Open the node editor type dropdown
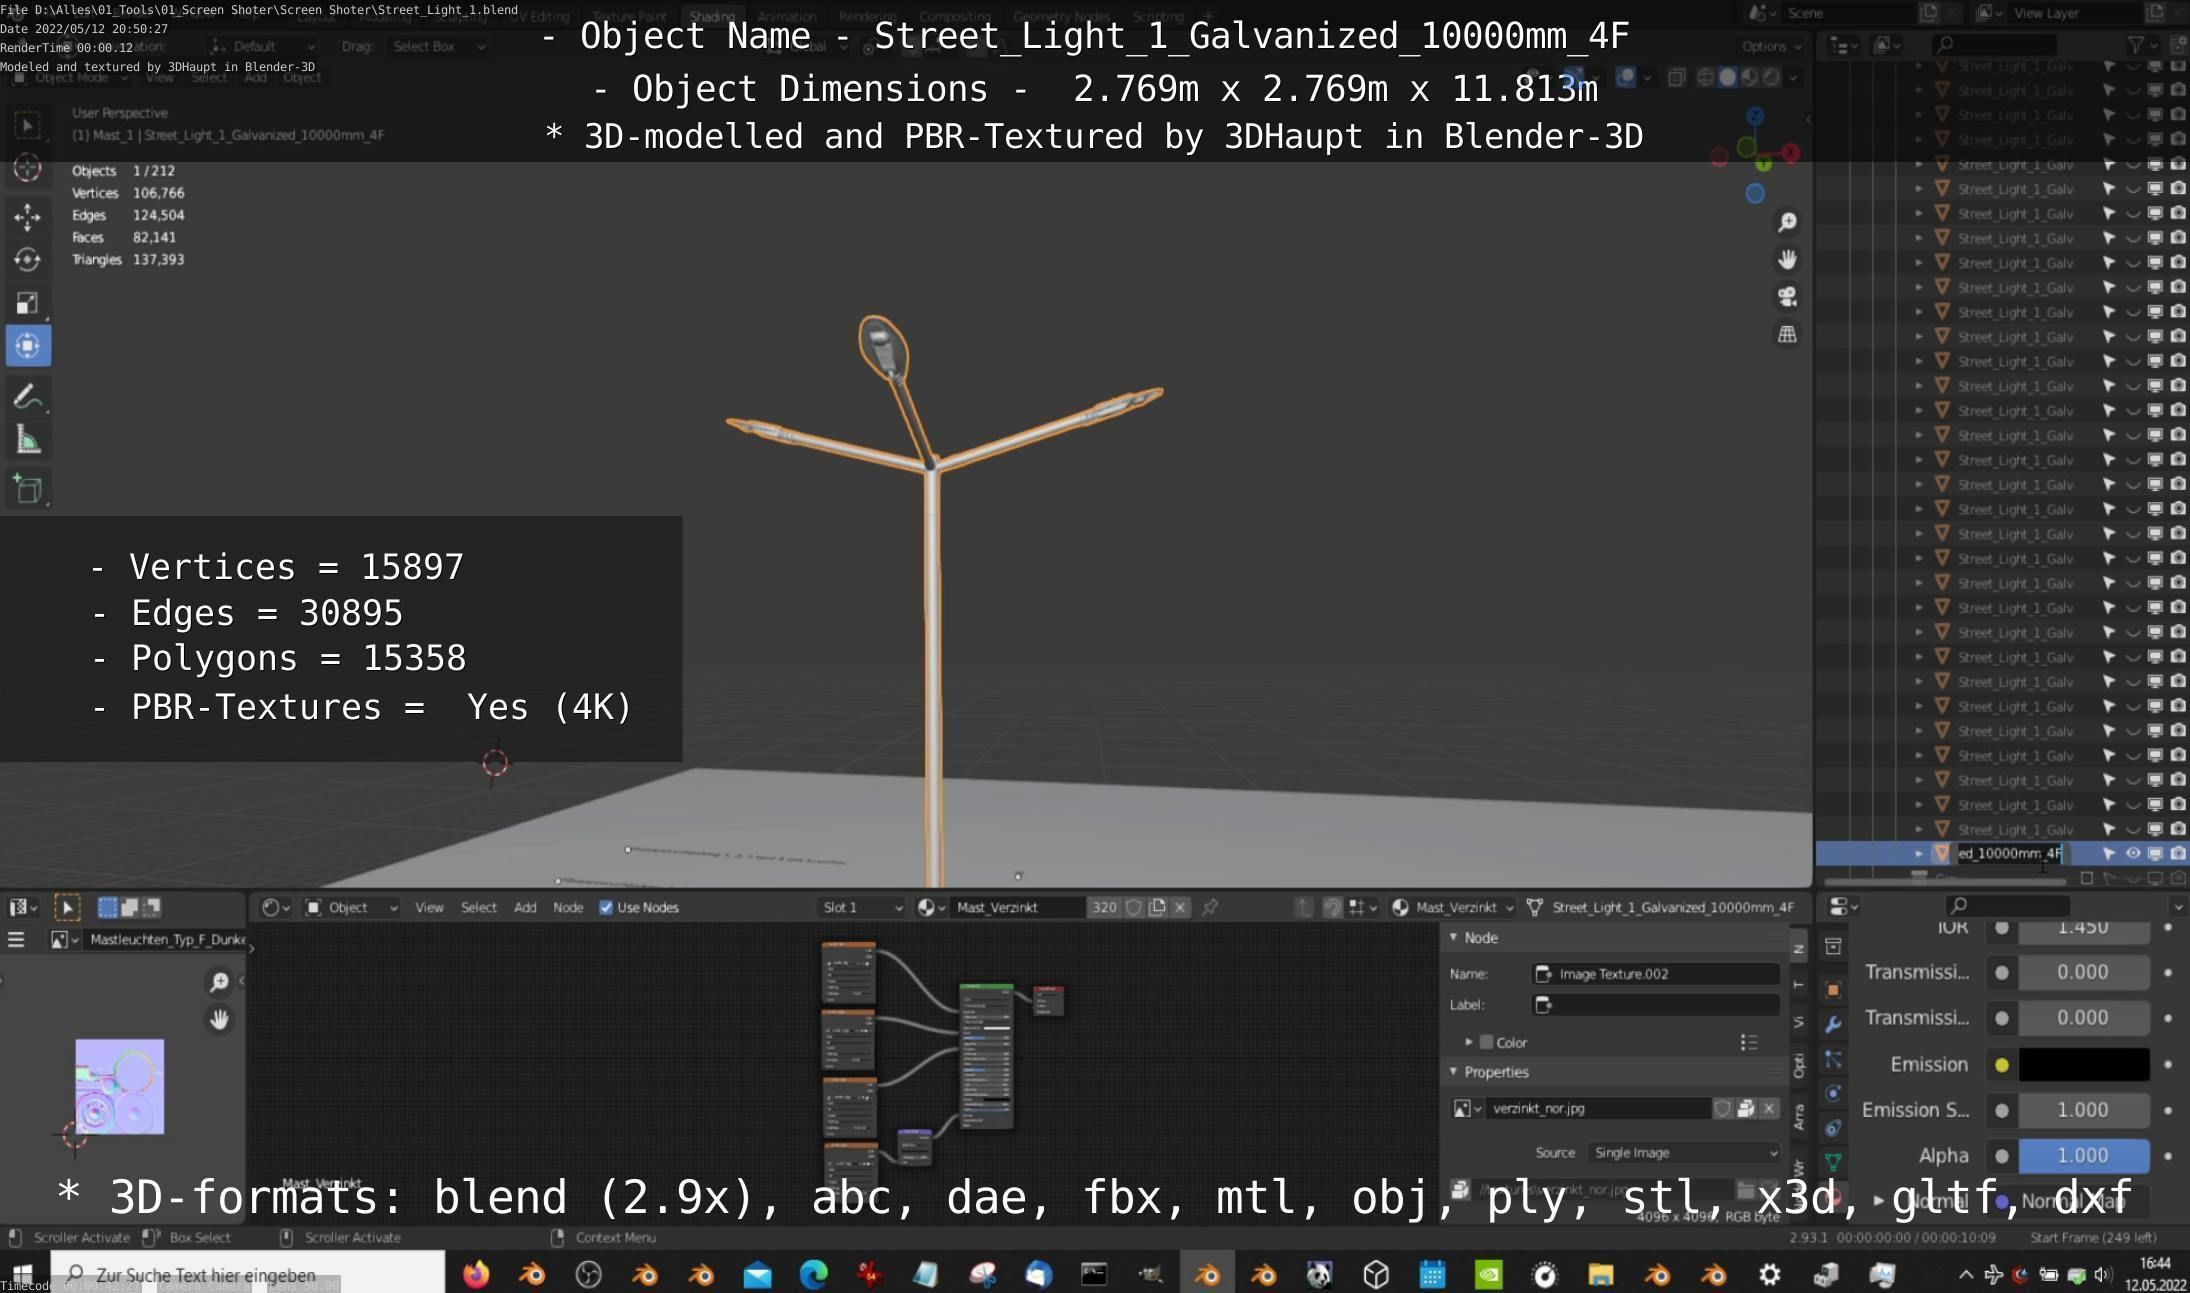Viewport: 2190px width, 1293px height. point(276,907)
